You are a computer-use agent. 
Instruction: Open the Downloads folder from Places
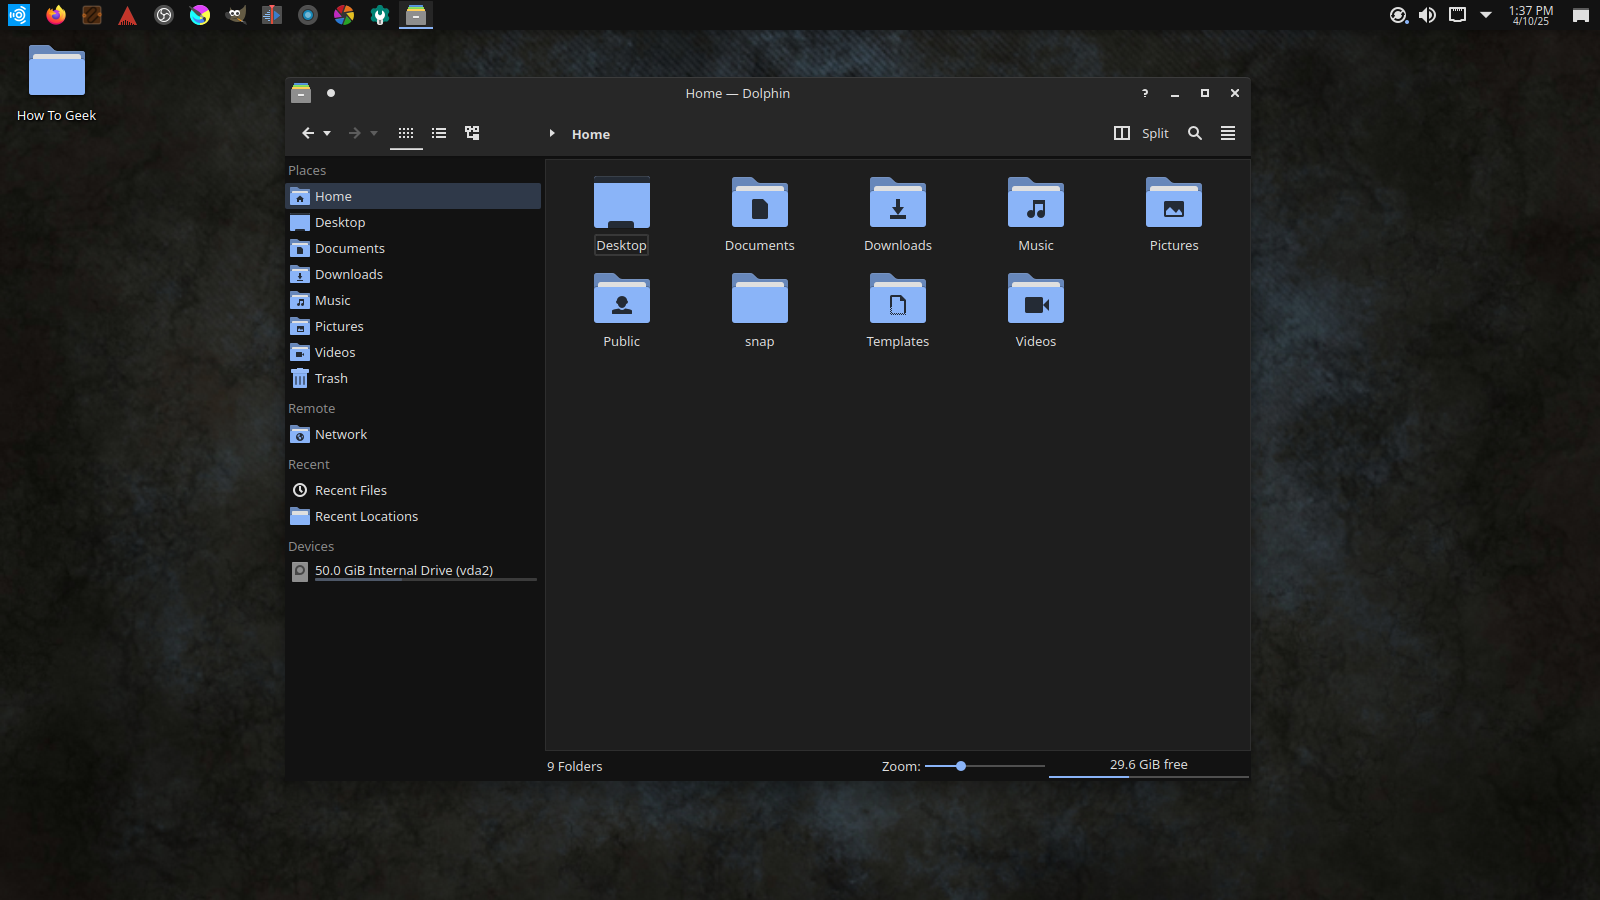pyautogui.click(x=348, y=274)
